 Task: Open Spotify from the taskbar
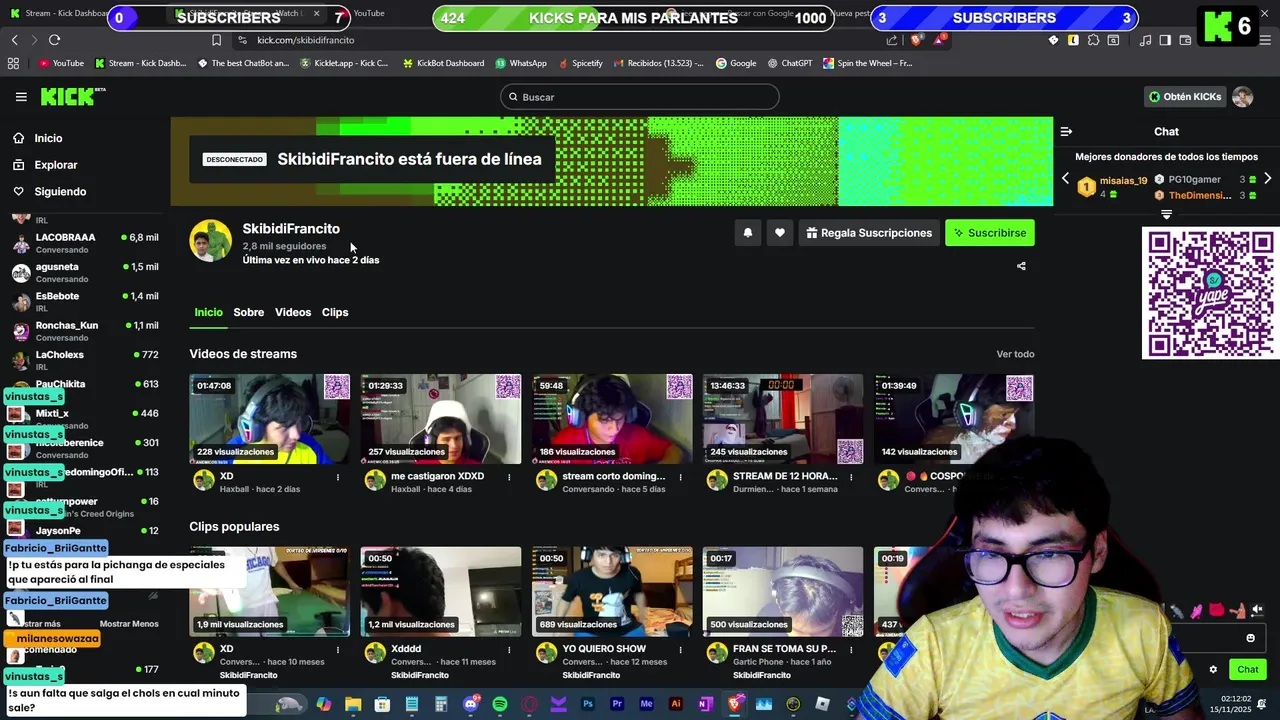point(500,704)
